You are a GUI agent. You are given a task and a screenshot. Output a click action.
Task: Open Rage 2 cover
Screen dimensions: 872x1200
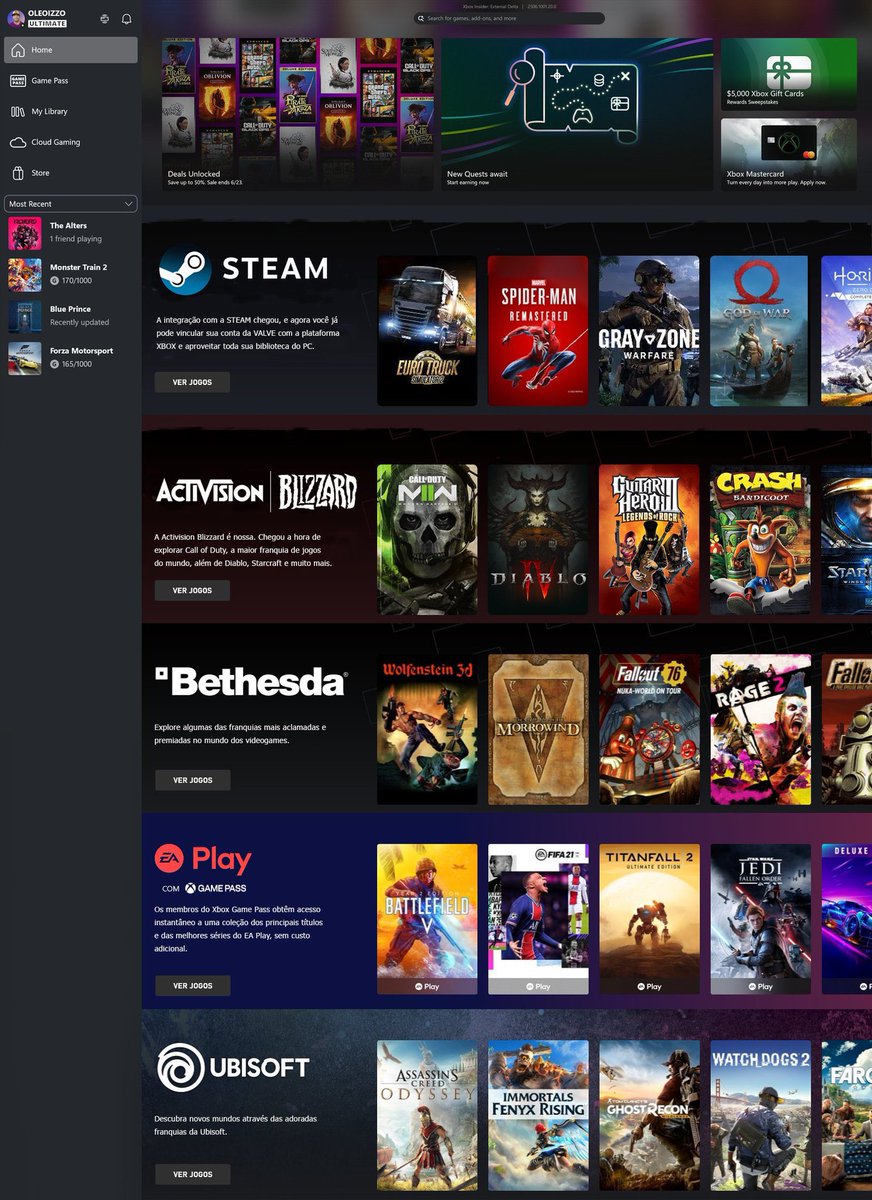pyautogui.click(x=760, y=730)
